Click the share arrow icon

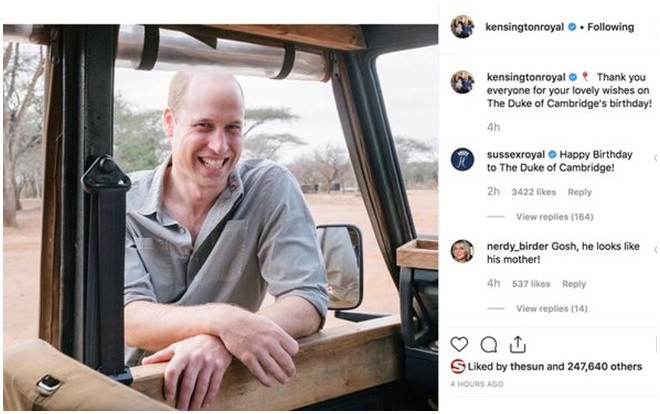[x=517, y=344]
